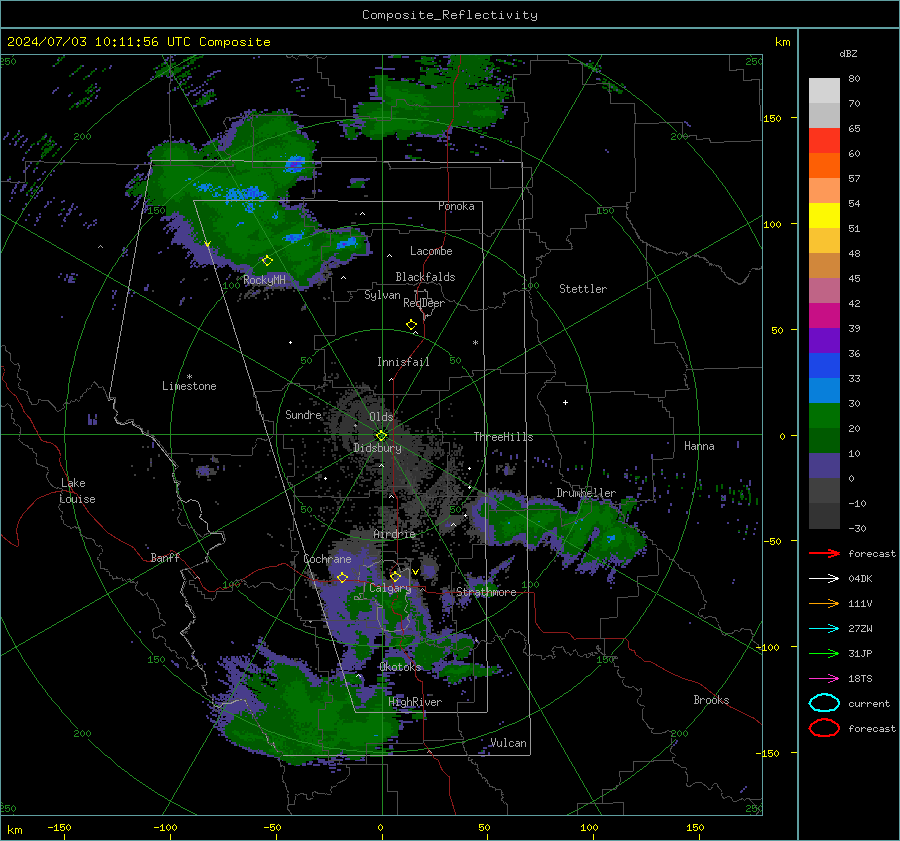
Task: Pick the orange 111V legend arrow
Action: (x=824, y=603)
